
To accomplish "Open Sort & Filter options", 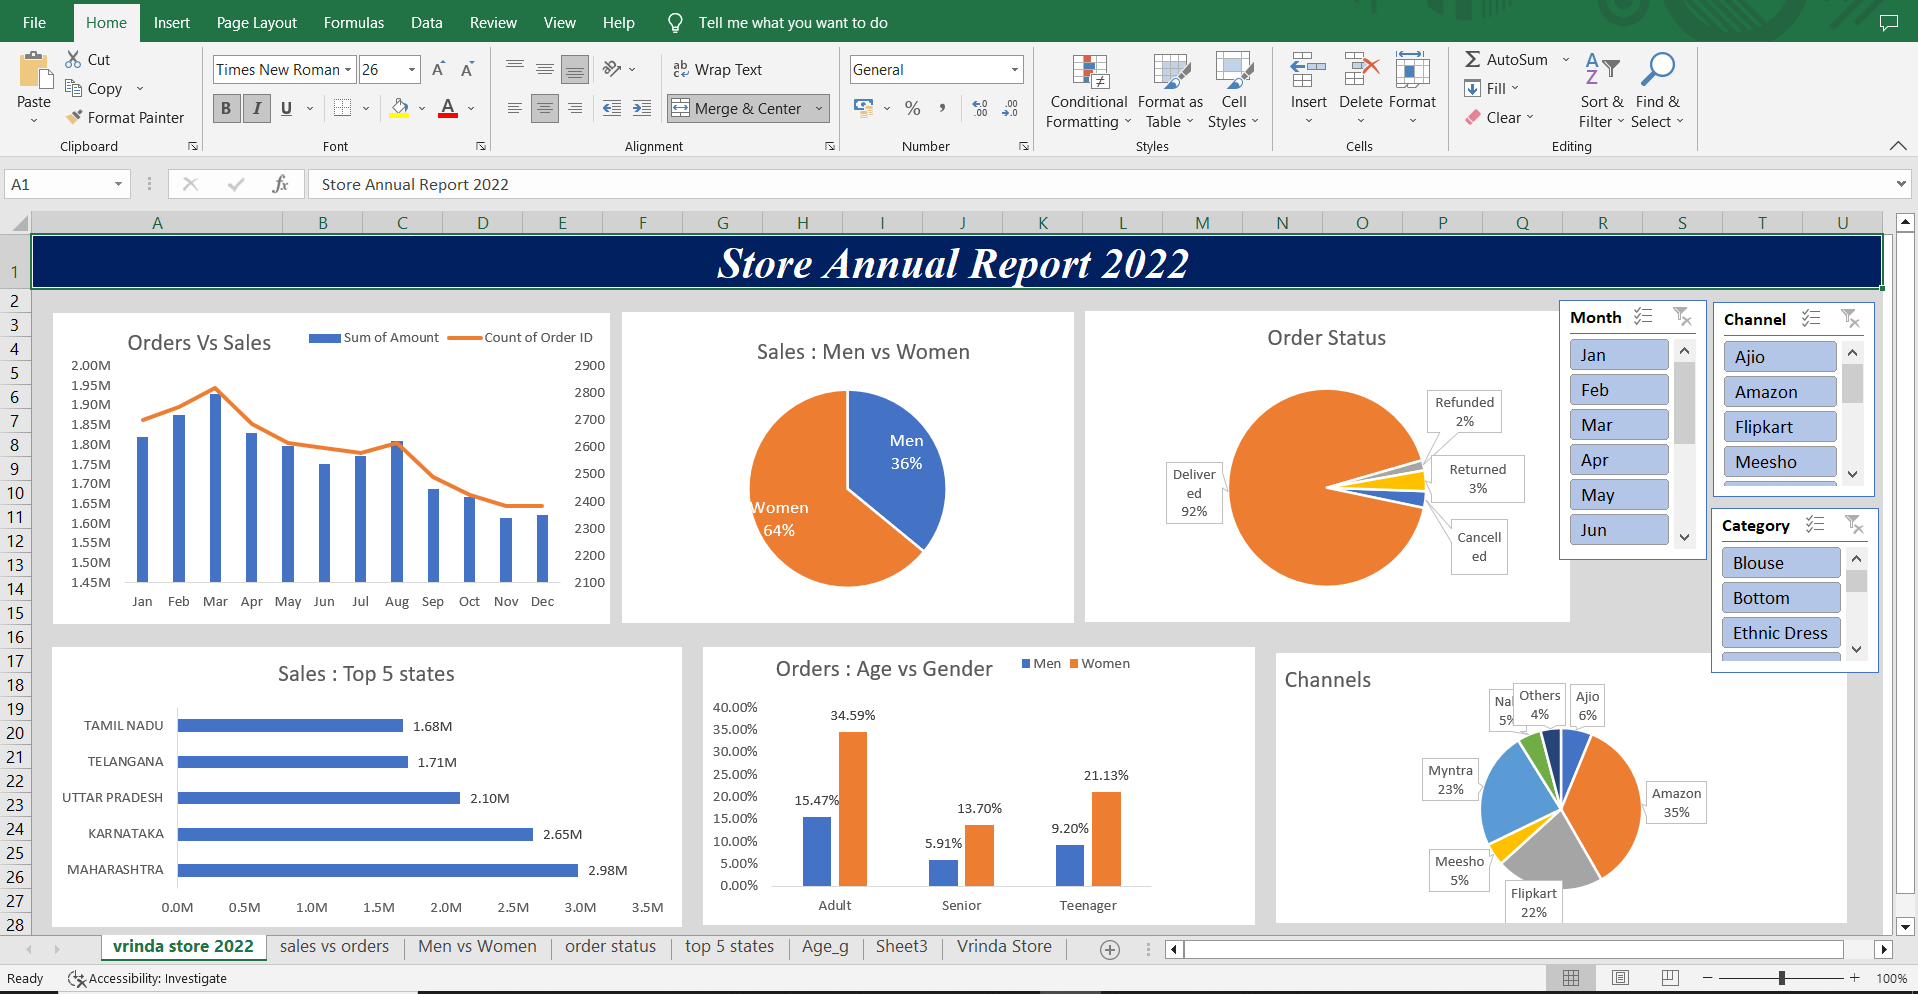I will point(1601,90).
